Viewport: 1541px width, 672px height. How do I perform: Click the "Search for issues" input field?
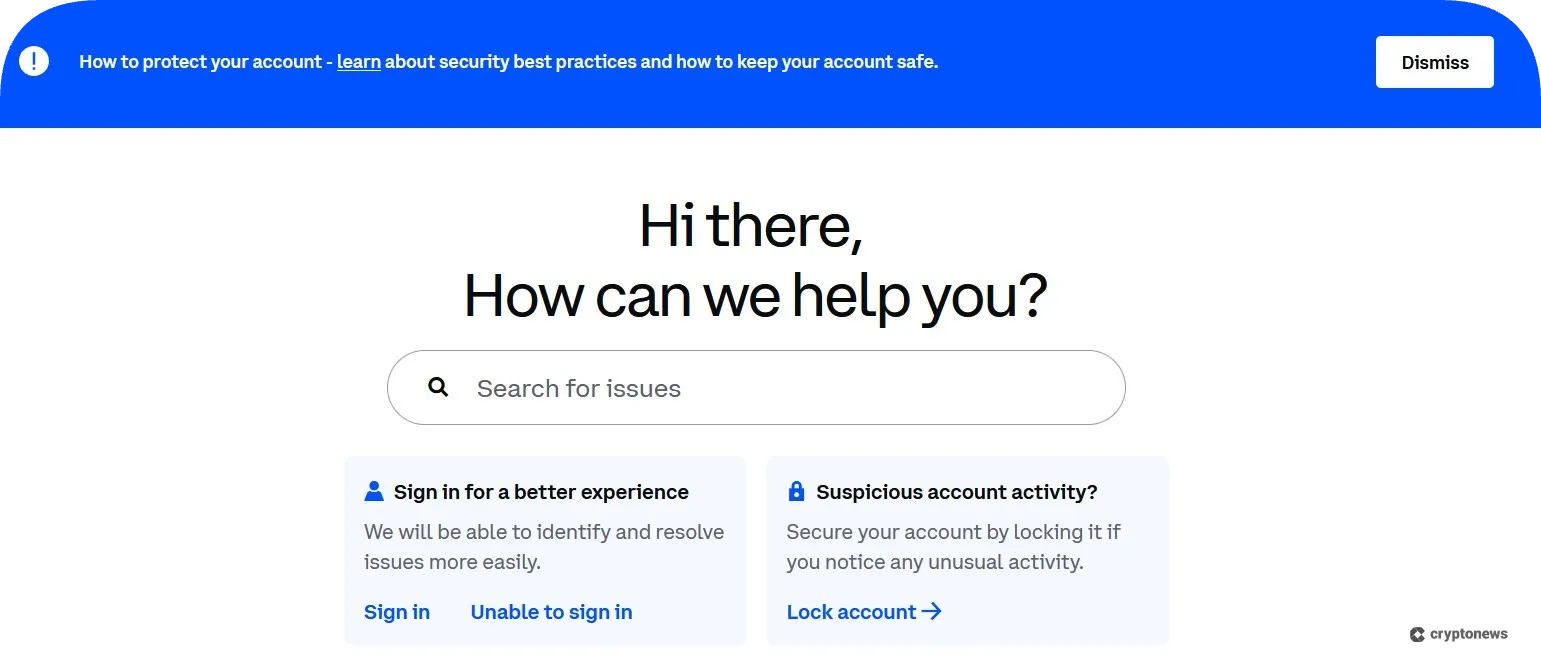[x=756, y=387]
